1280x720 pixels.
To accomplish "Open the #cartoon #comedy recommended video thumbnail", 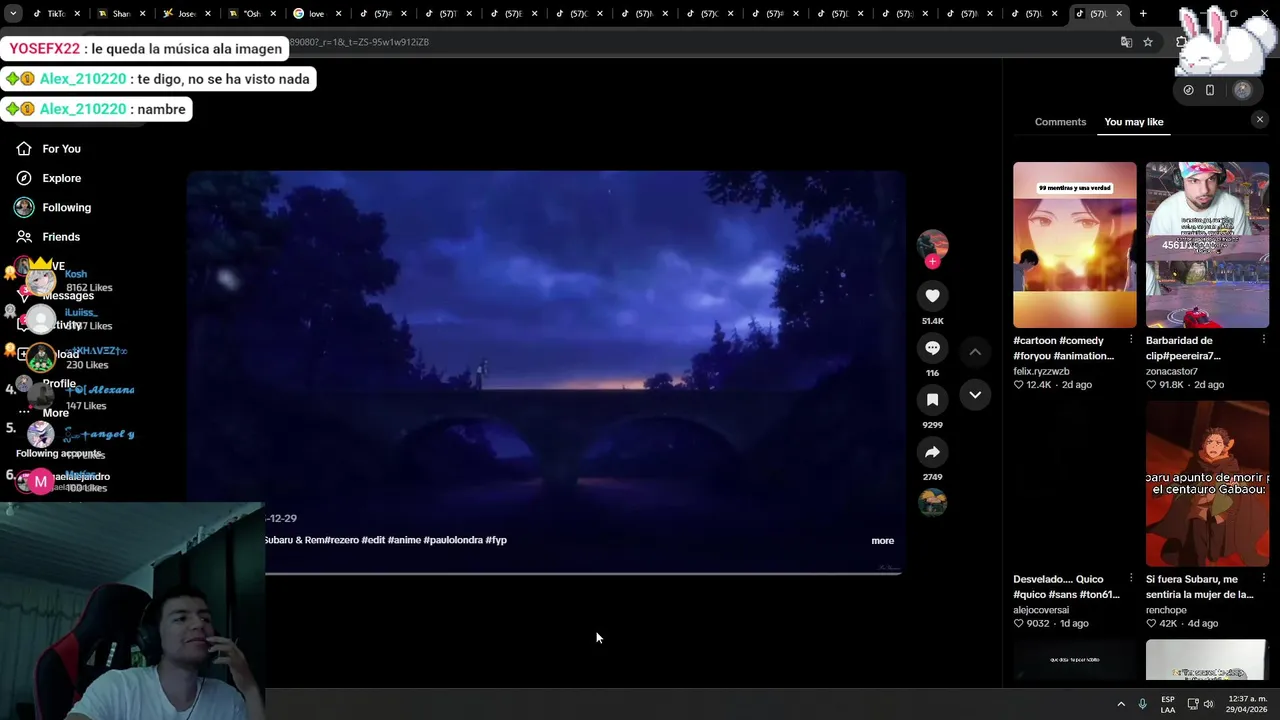I will click(1074, 245).
